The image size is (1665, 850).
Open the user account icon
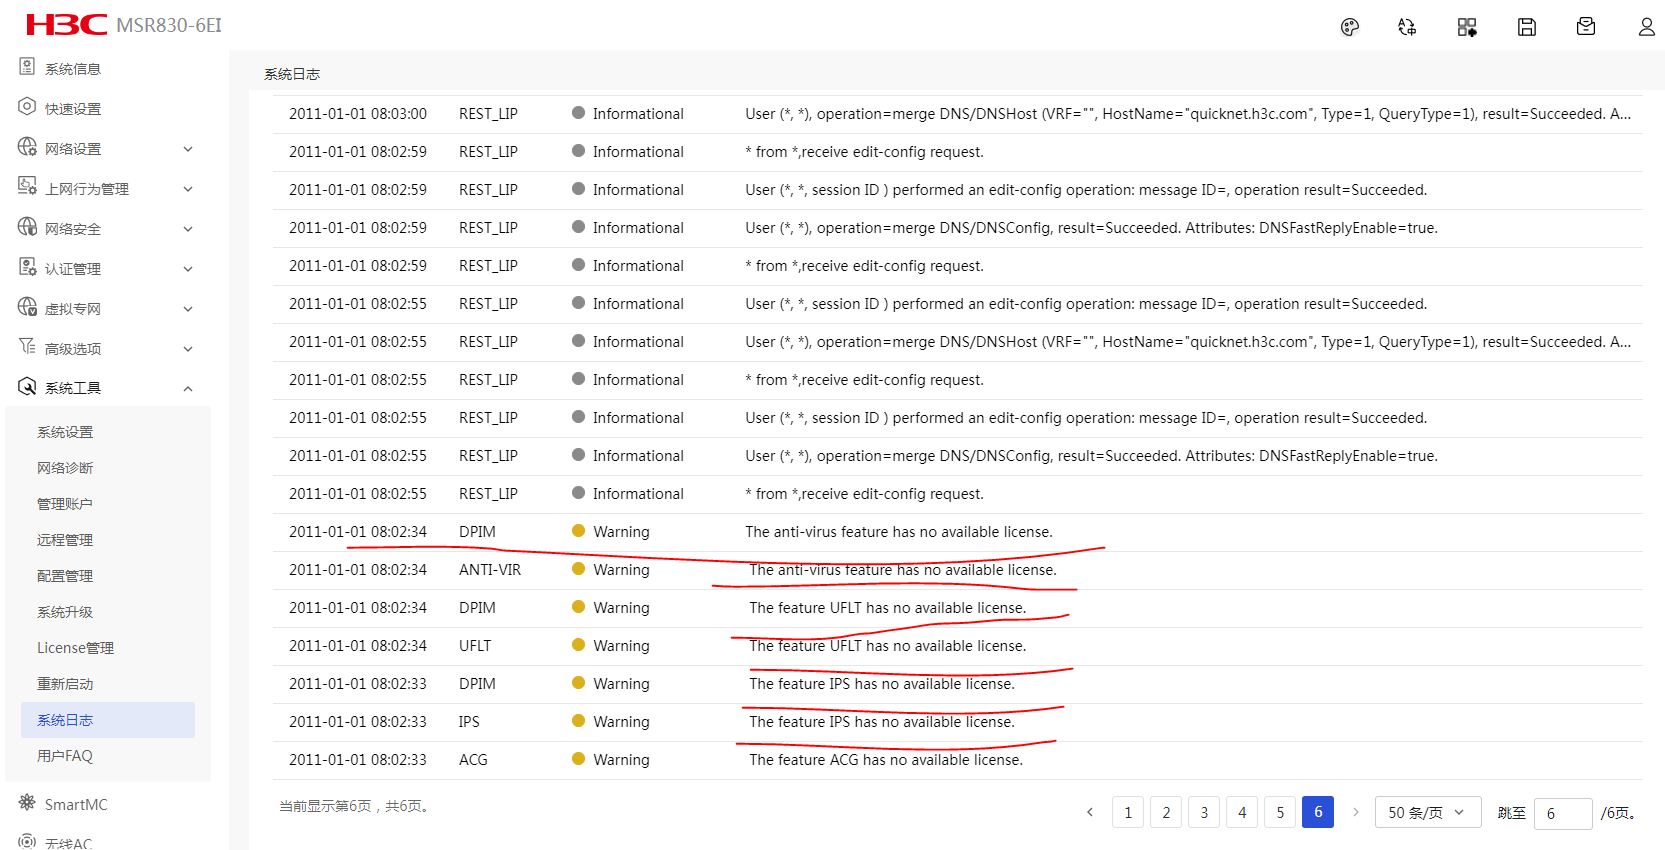(1646, 27)
